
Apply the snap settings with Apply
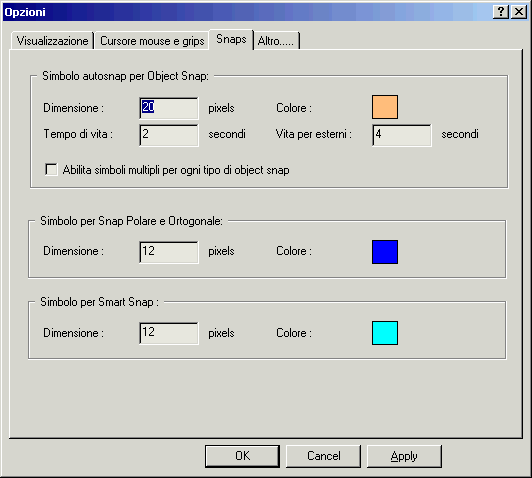point(404,456)
